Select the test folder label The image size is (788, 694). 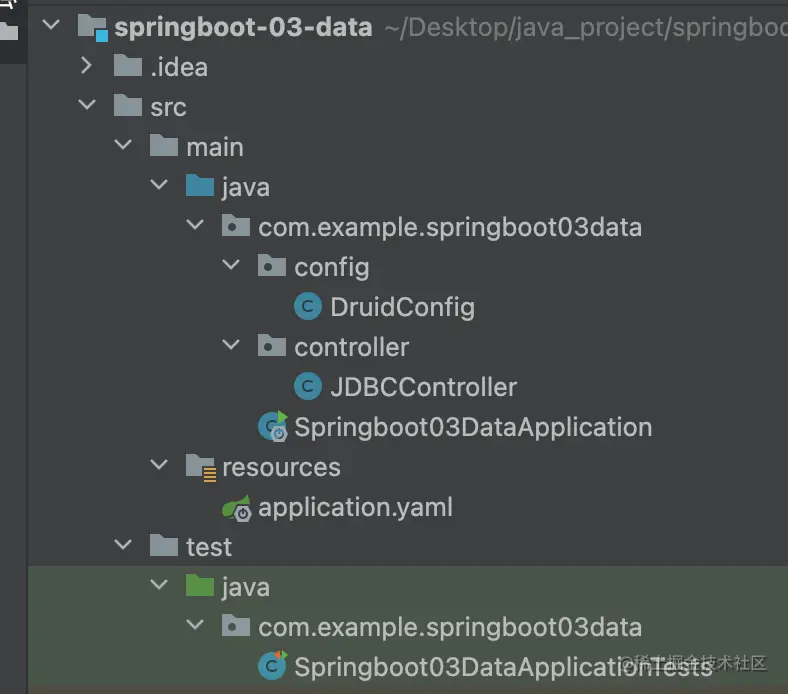coord(209,547)
